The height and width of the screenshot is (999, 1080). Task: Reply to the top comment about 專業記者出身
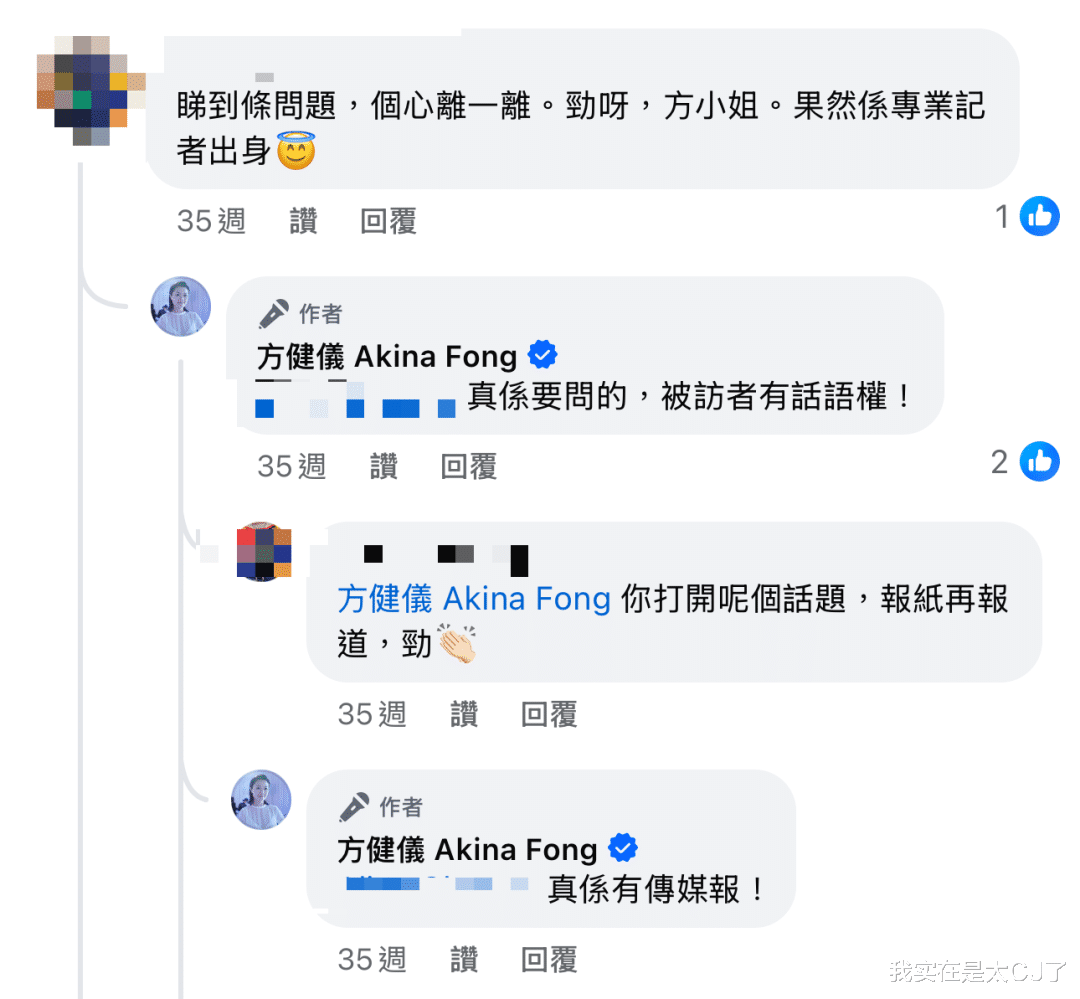[x=388, y=221]
